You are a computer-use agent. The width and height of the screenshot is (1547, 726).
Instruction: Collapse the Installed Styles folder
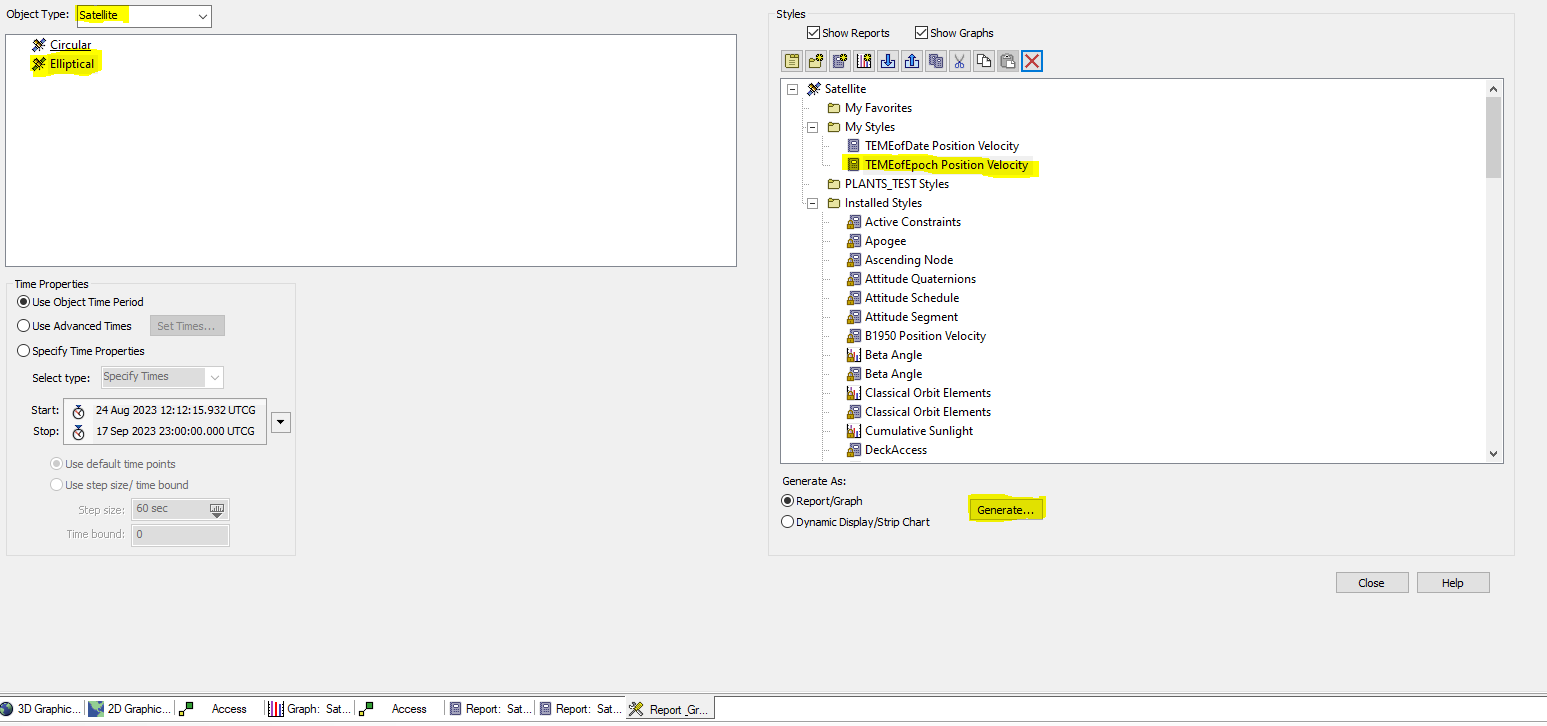[813, 203]
